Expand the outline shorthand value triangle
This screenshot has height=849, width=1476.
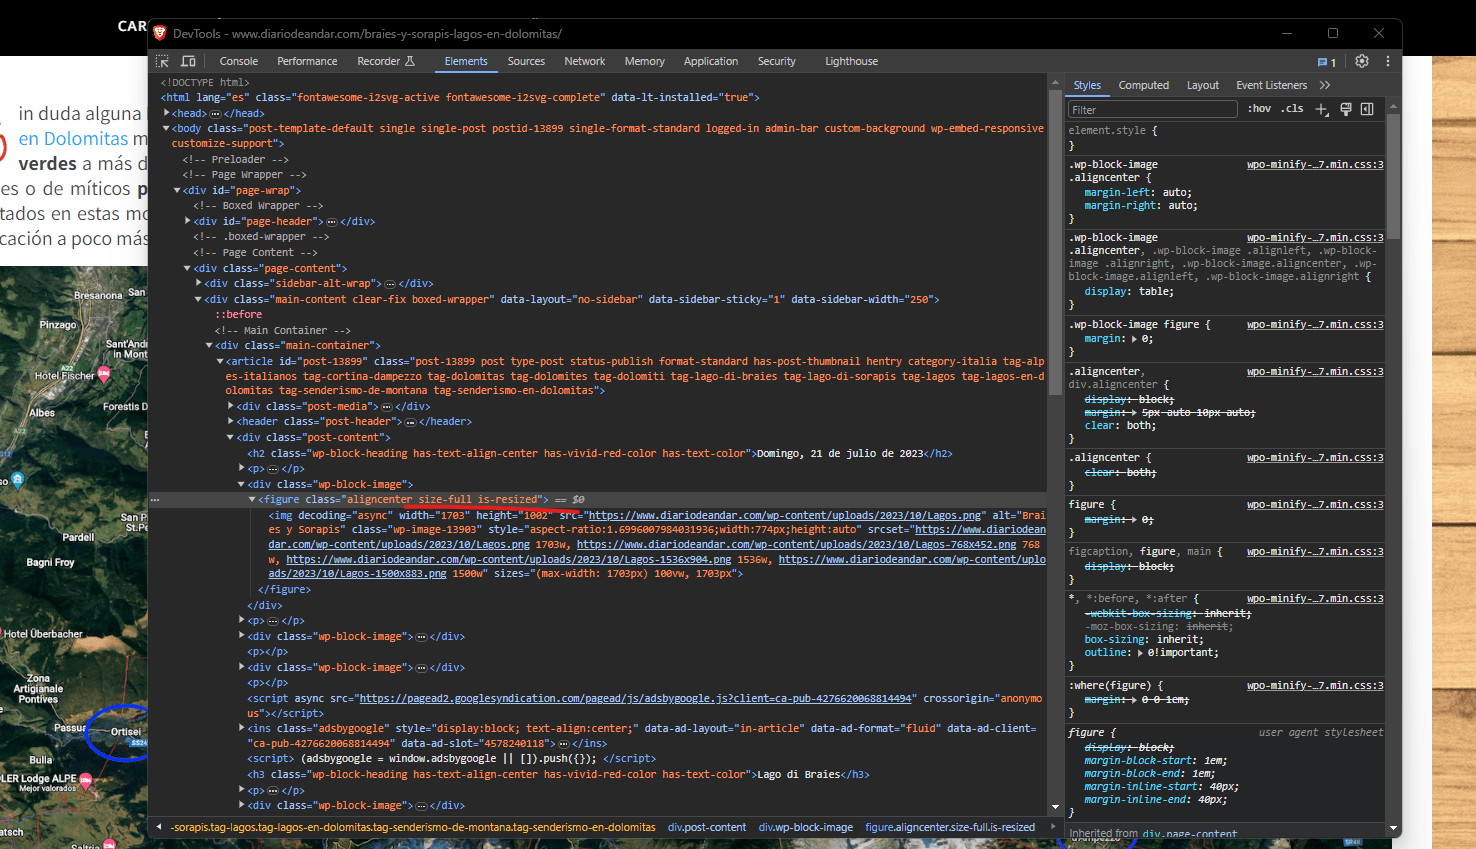[x=1139, y=652]
